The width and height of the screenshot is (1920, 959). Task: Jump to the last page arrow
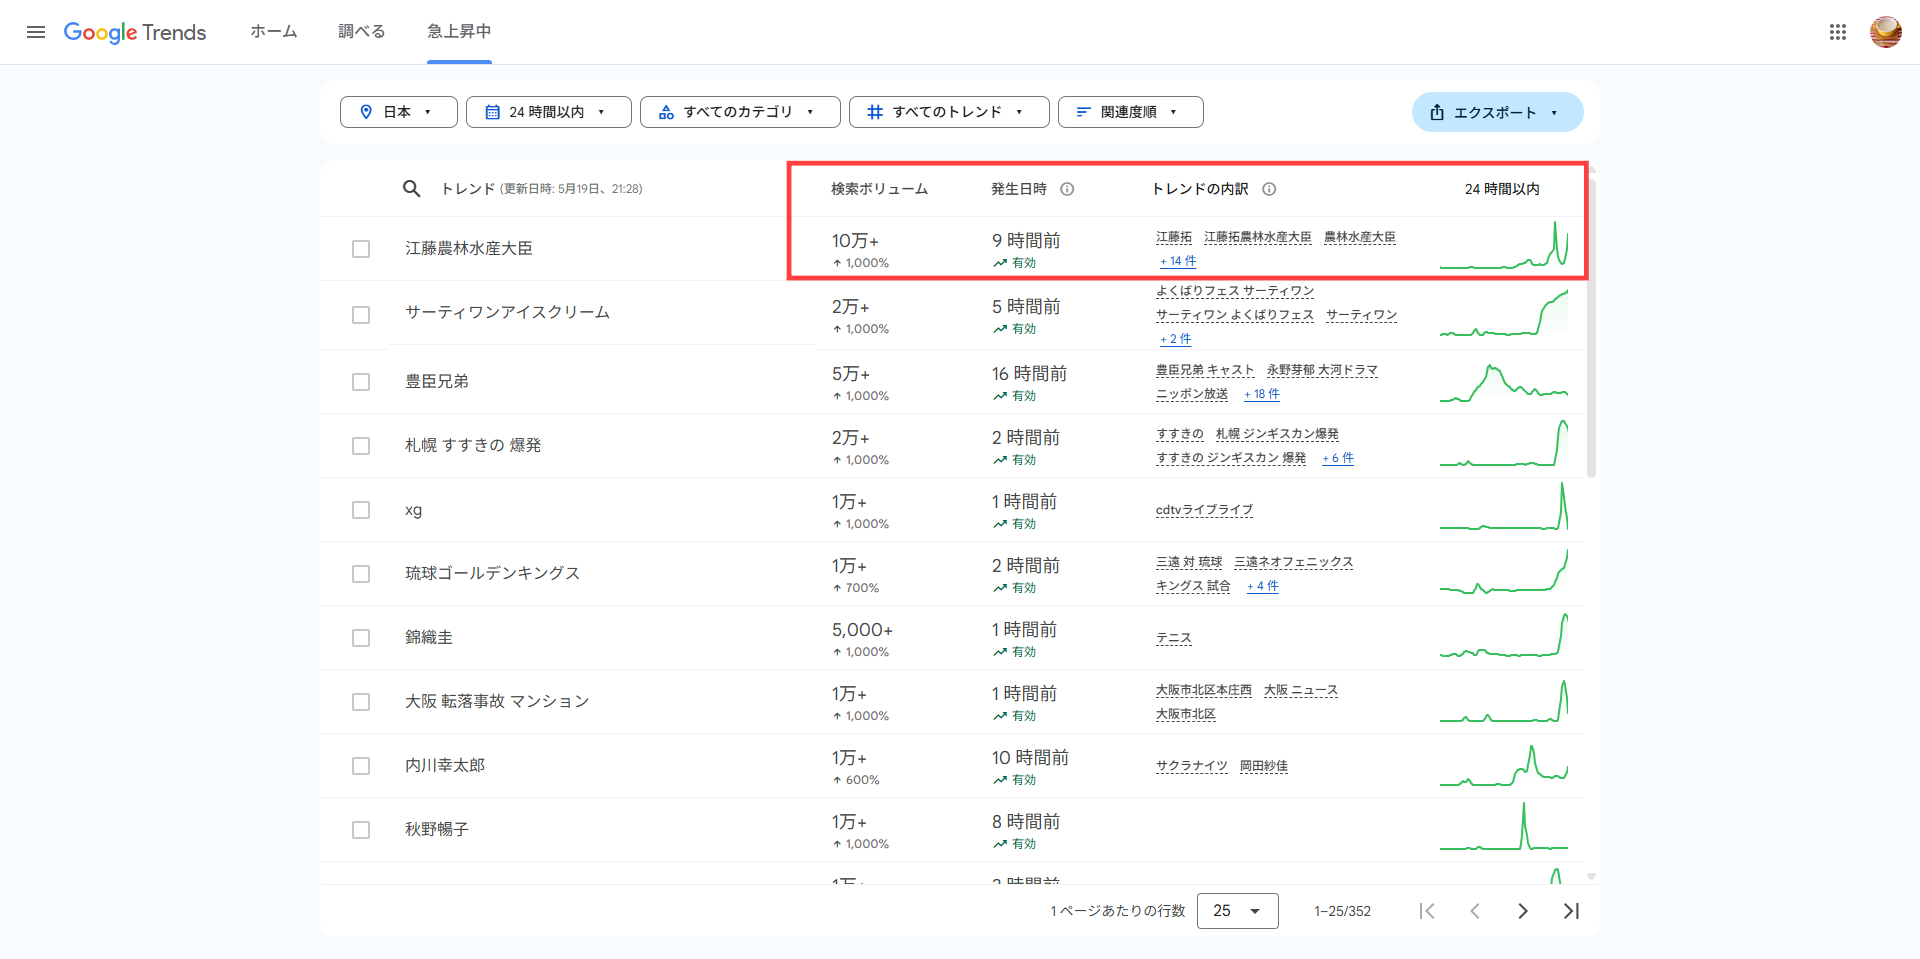(1571, 911)
